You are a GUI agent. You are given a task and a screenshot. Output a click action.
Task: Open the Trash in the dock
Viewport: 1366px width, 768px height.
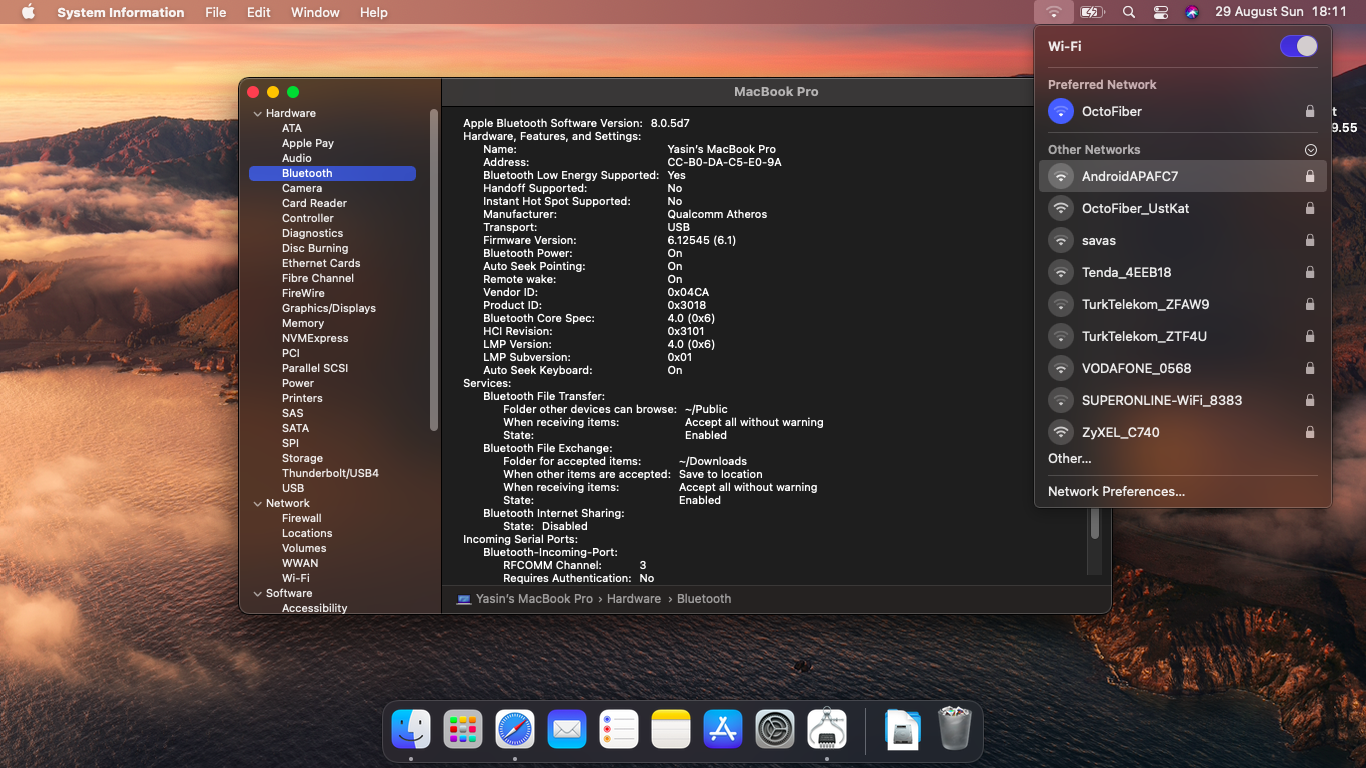point(955,730)
